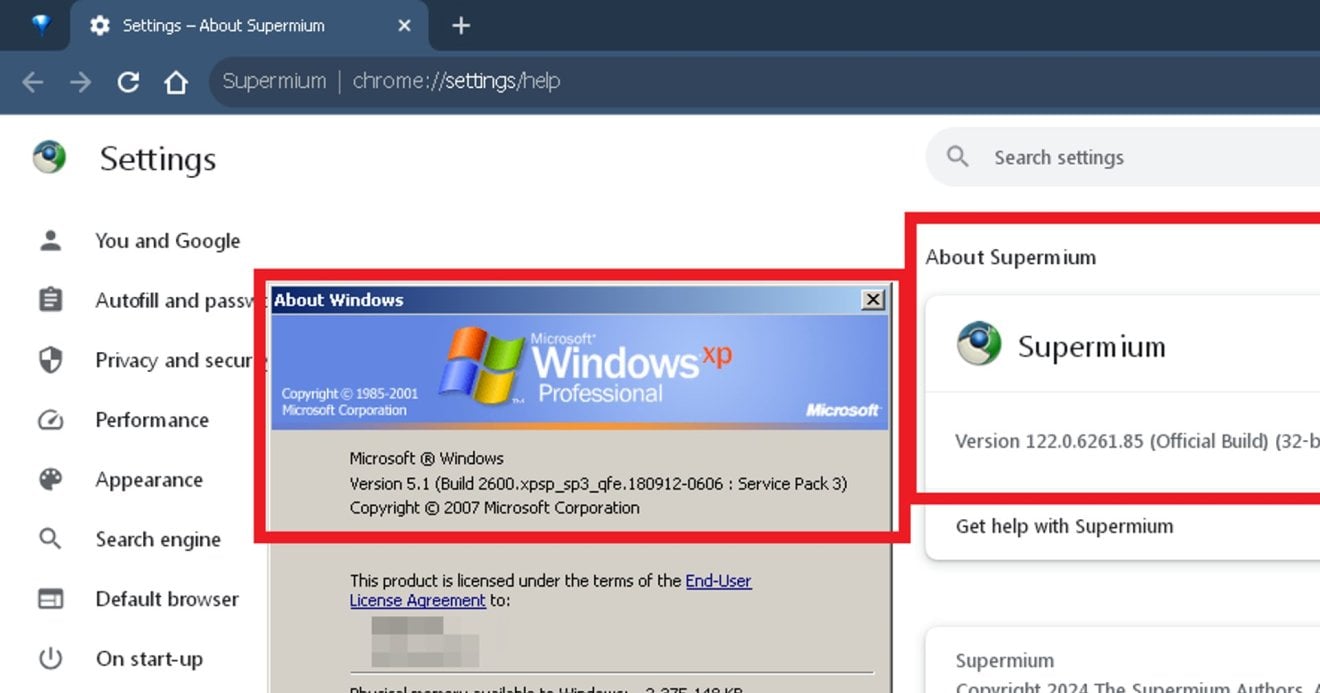Image resolution: width=1320 pixels, height=693 pixels.
Task: Select the Privacy and security shield icon
Action: 50,360
